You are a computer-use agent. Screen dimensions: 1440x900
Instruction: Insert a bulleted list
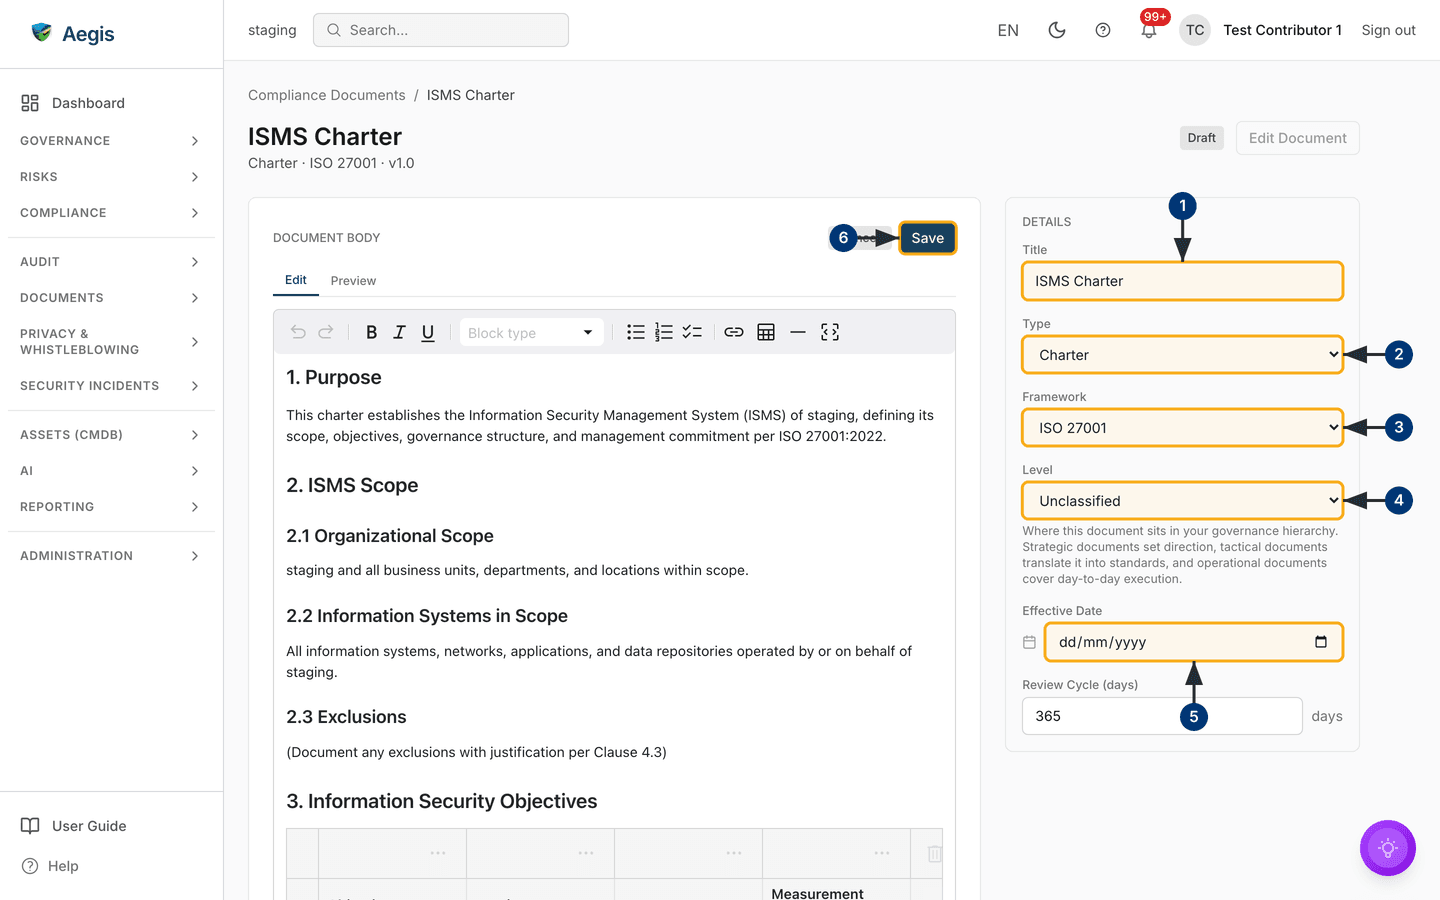coord(636,332)
